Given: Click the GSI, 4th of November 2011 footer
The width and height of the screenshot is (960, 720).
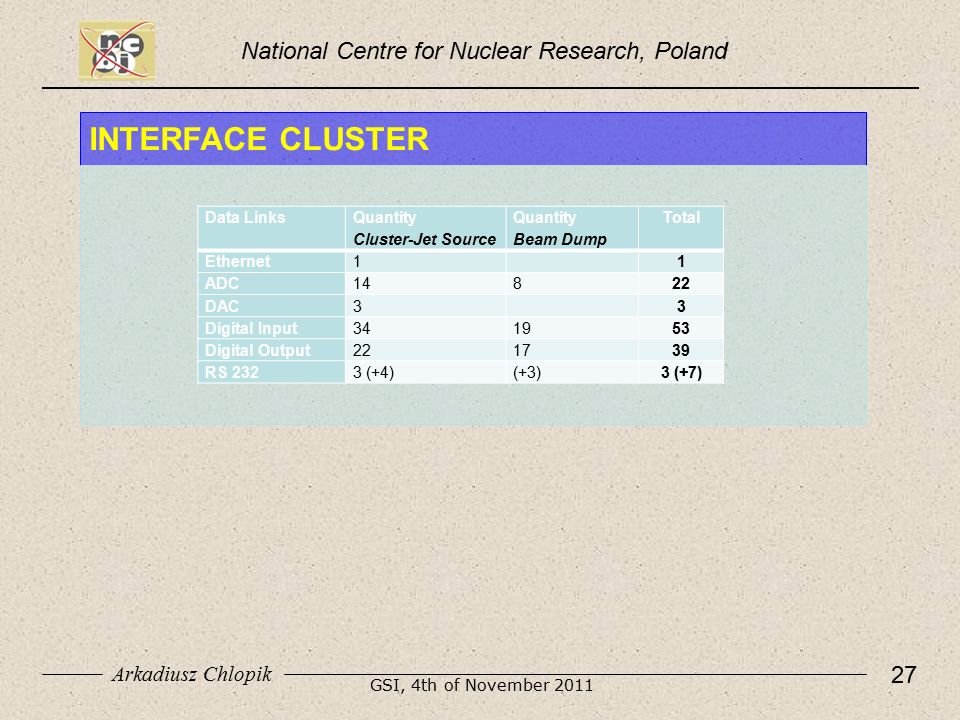Looking at the screenshot, I should tap(481, 685).
